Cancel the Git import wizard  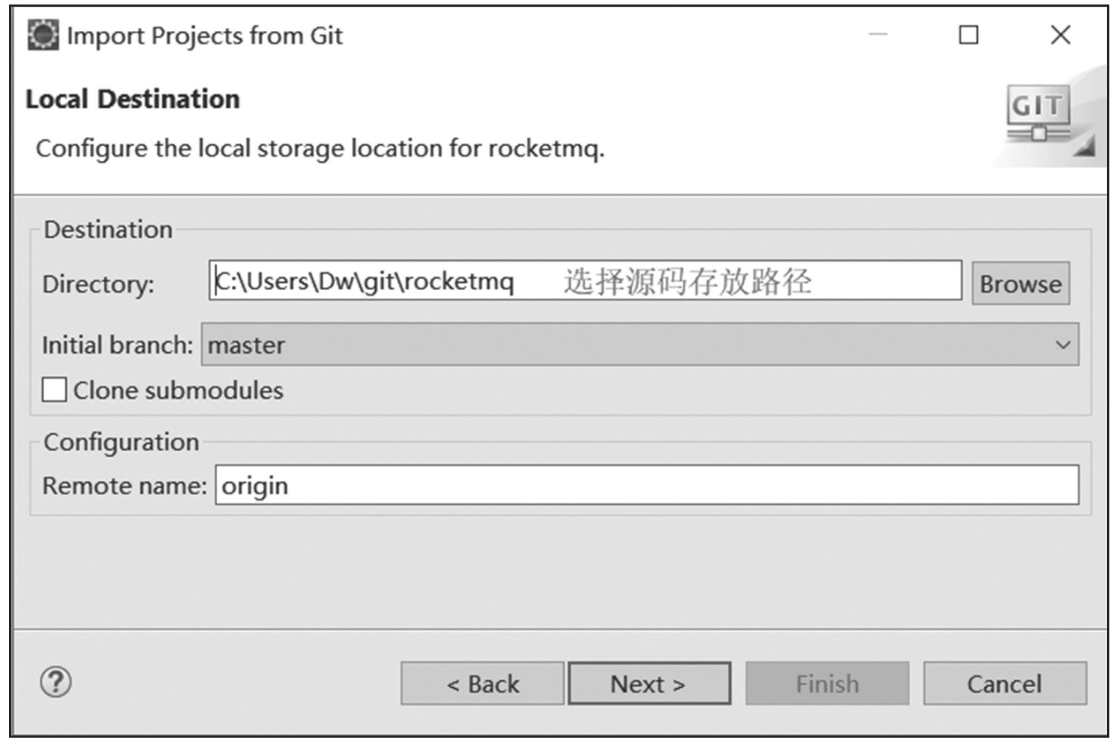point(1005,684)
